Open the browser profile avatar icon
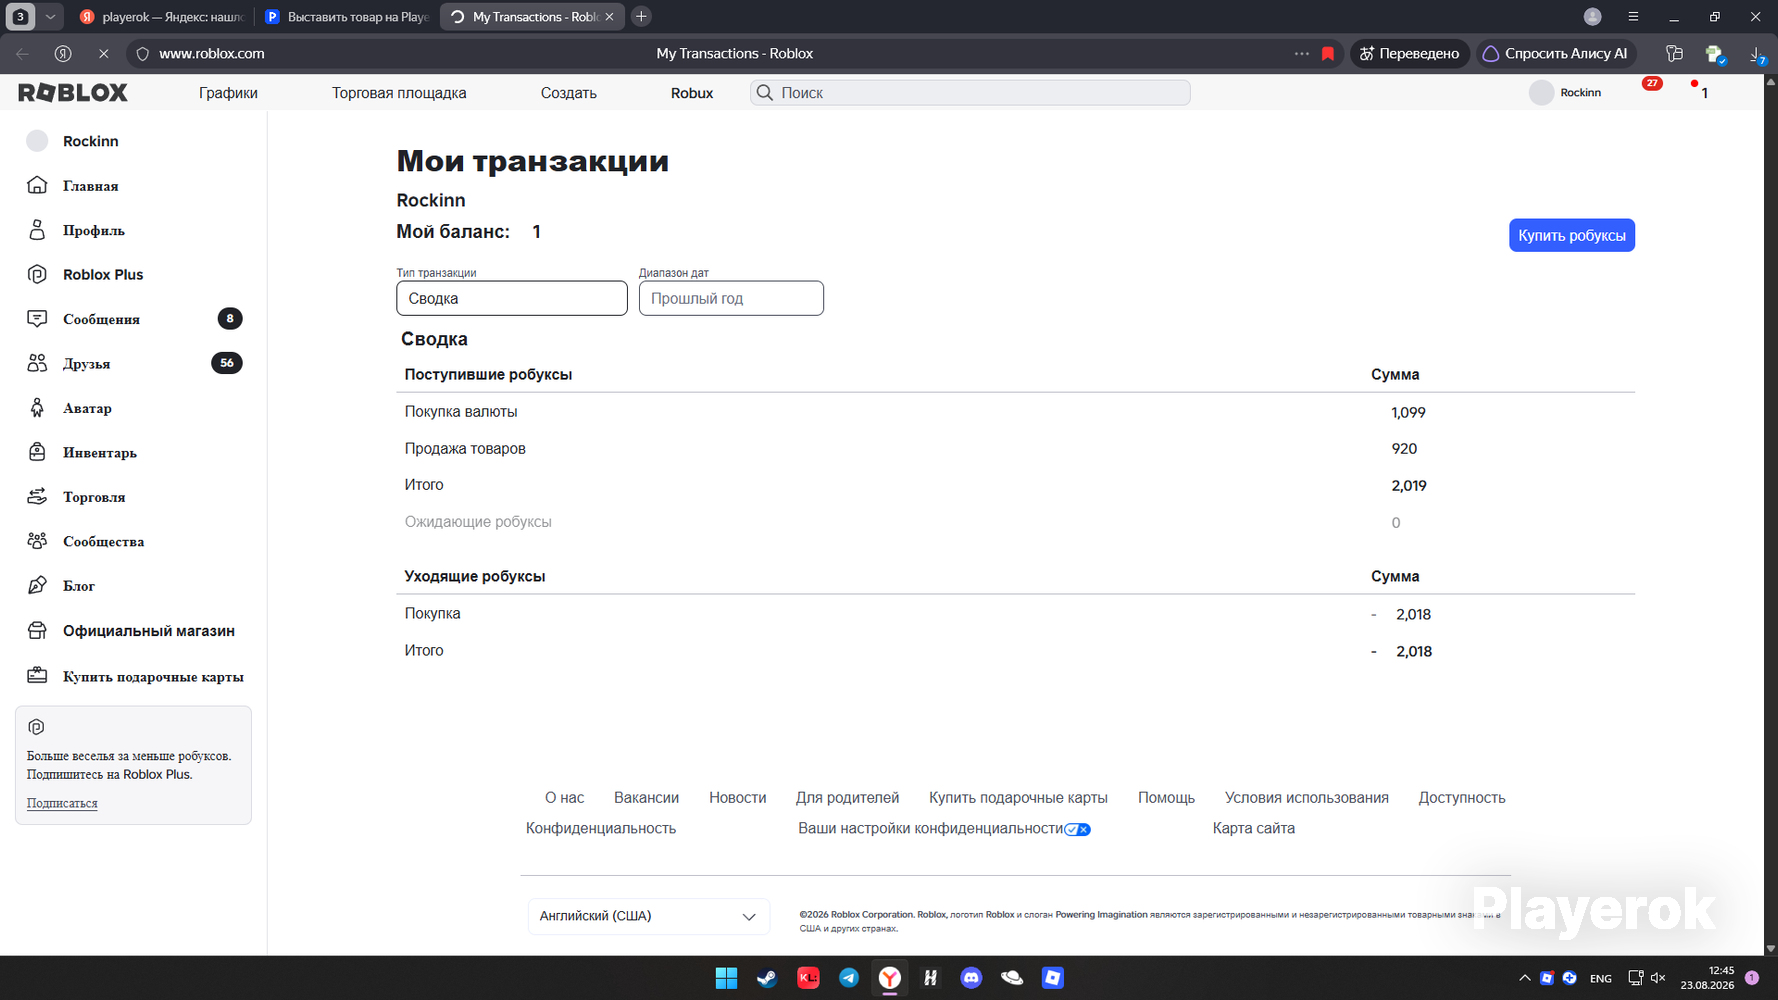The width and height of the screenshot is (1778, 1000). [1593, 17]
